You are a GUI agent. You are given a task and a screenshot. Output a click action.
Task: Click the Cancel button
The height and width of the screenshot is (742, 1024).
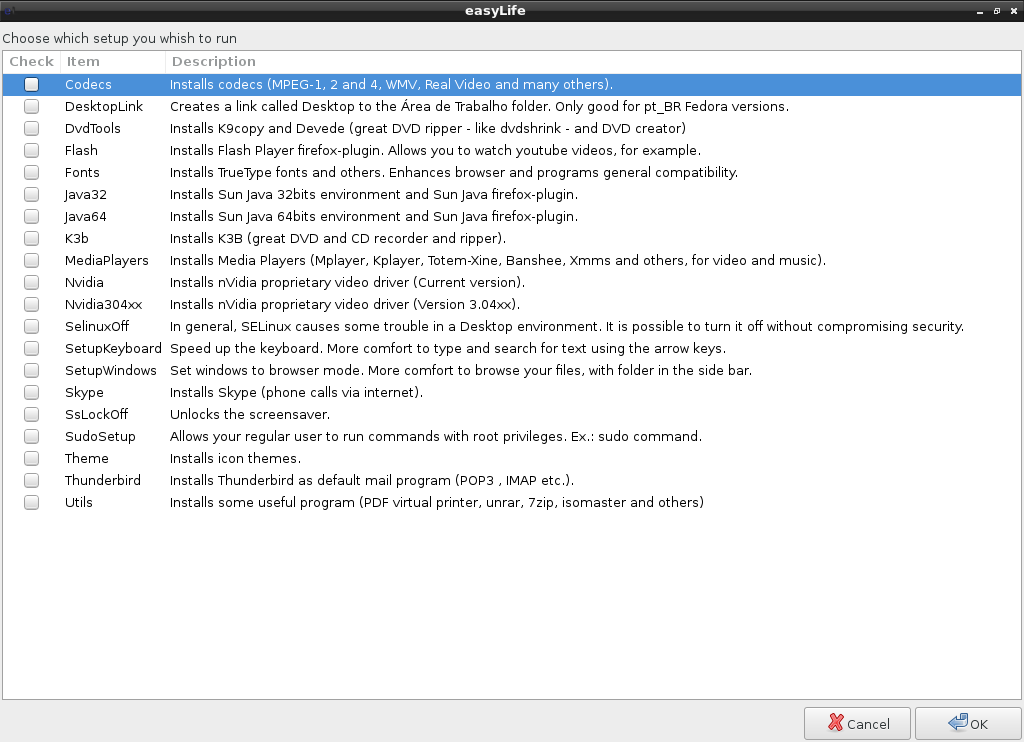click(x=857, y=724)
